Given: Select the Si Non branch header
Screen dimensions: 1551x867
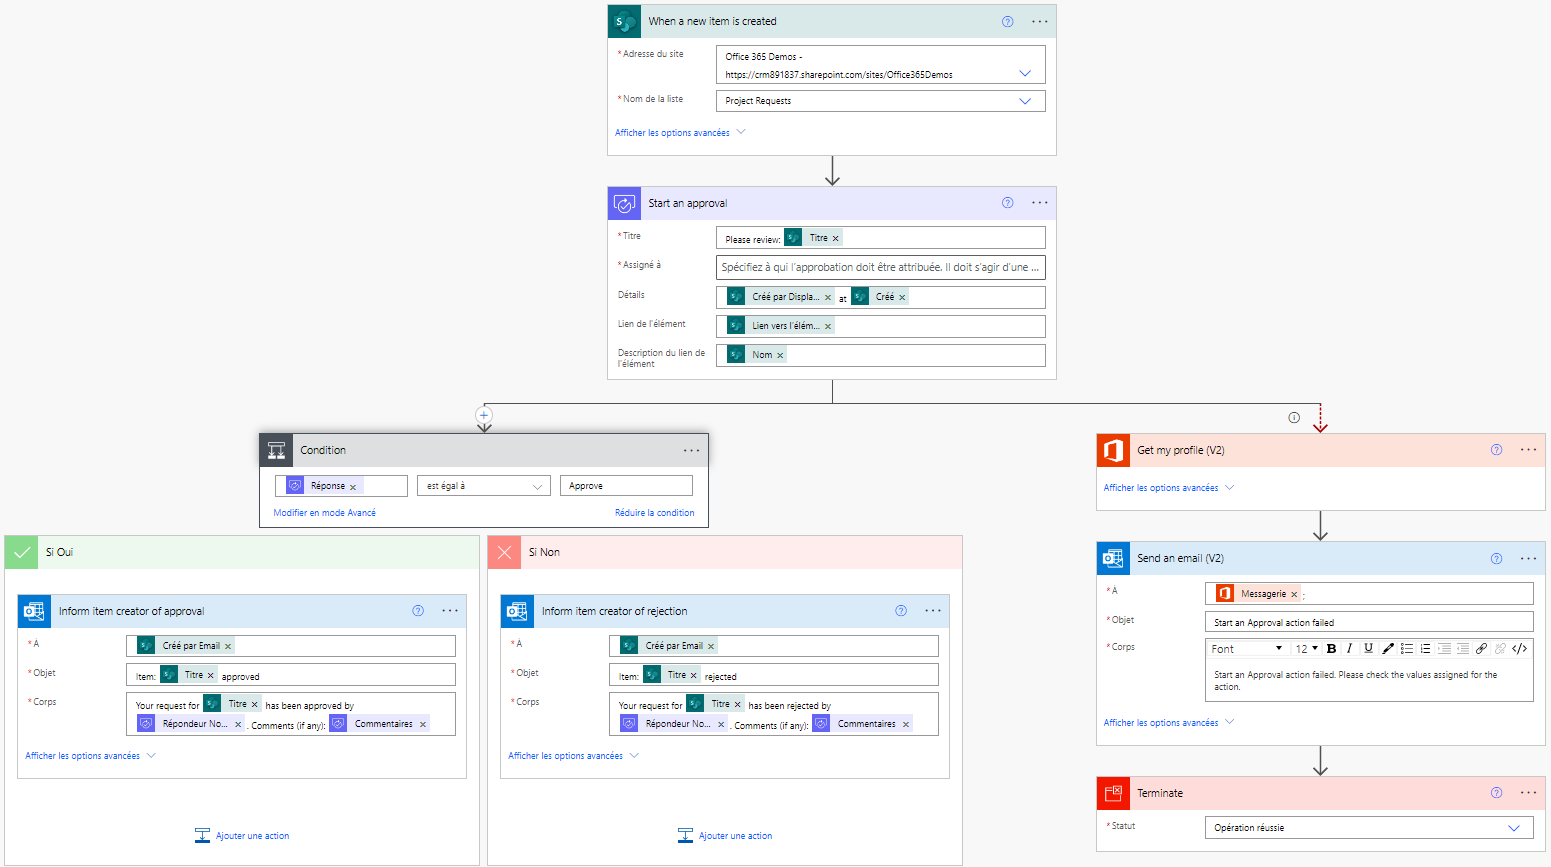Looking at the screenshot, I should coord(725,552).
